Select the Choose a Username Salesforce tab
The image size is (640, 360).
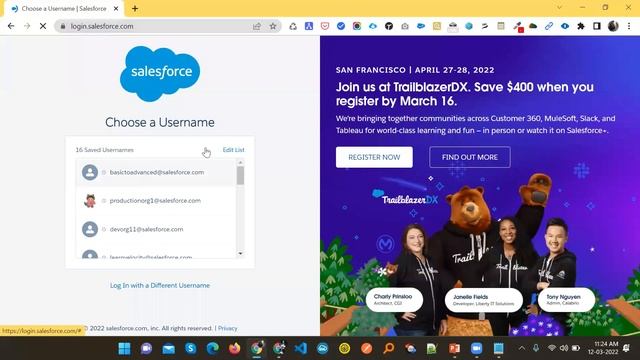[x=63, y=9]
